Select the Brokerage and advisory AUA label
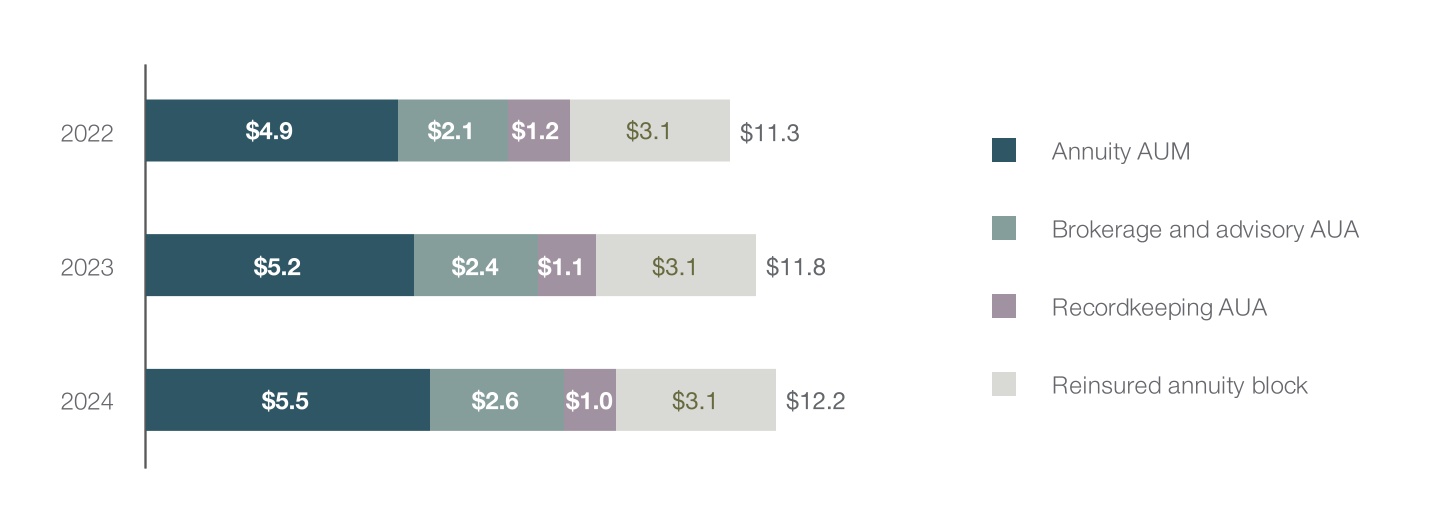This screenshot has height=532, width=1440. [1205, 229]
